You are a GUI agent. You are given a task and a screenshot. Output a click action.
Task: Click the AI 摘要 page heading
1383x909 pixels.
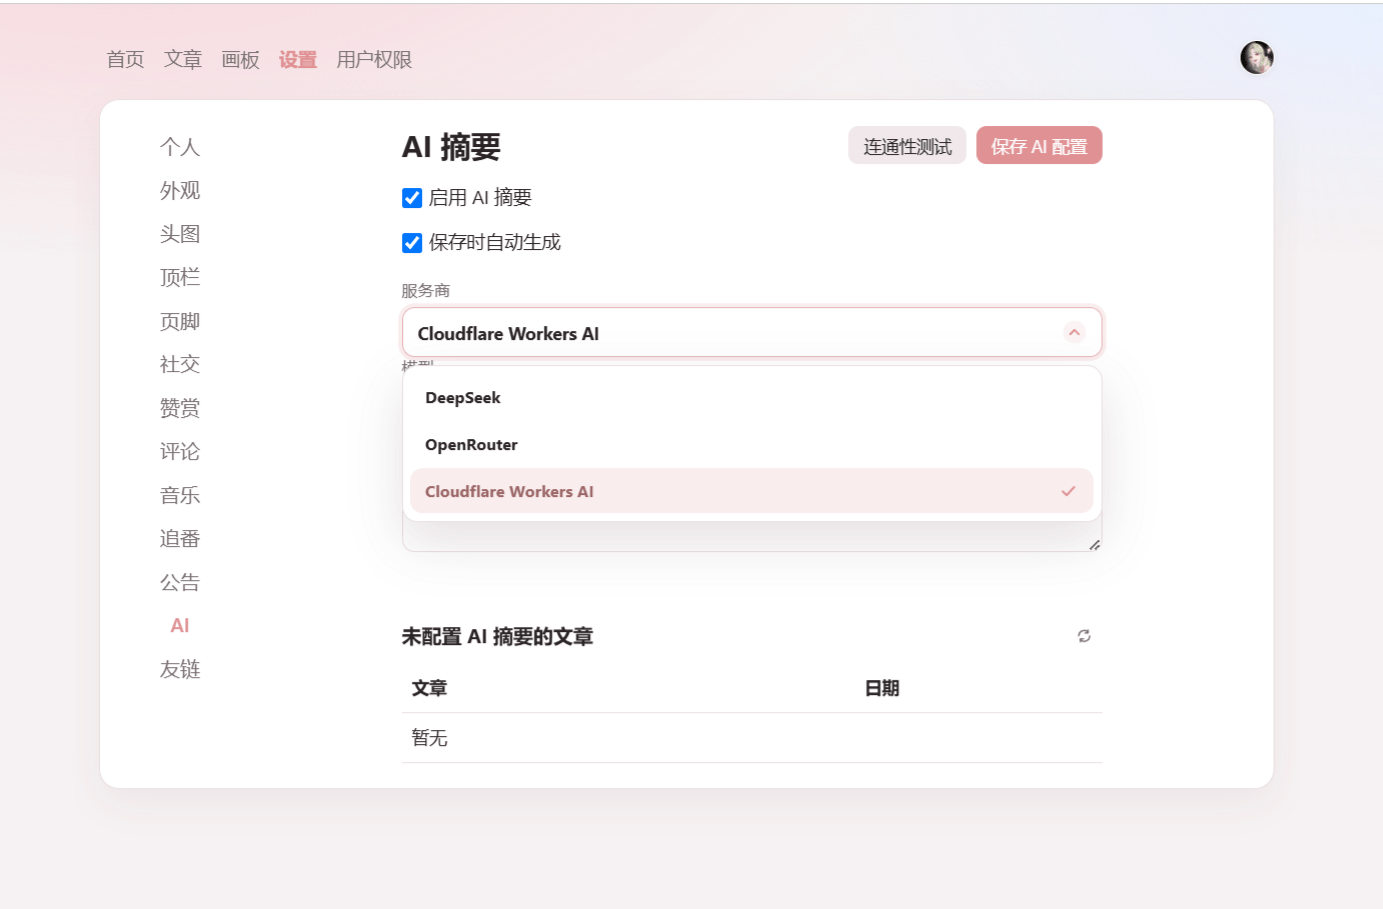(451, 147)
